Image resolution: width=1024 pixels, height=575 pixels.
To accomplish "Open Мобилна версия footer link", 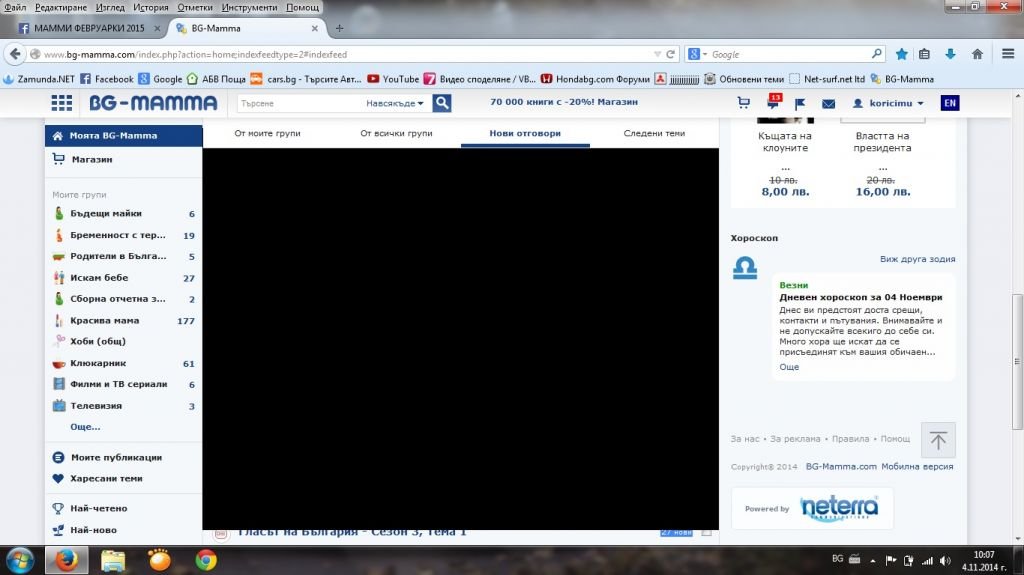I will coord(918,467).
